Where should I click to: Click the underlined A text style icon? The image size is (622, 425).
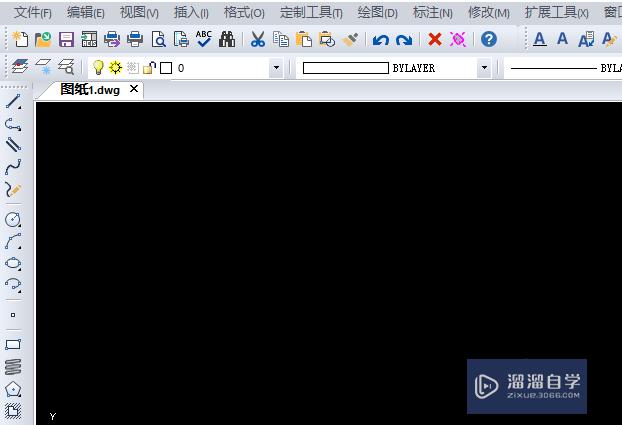539,39
